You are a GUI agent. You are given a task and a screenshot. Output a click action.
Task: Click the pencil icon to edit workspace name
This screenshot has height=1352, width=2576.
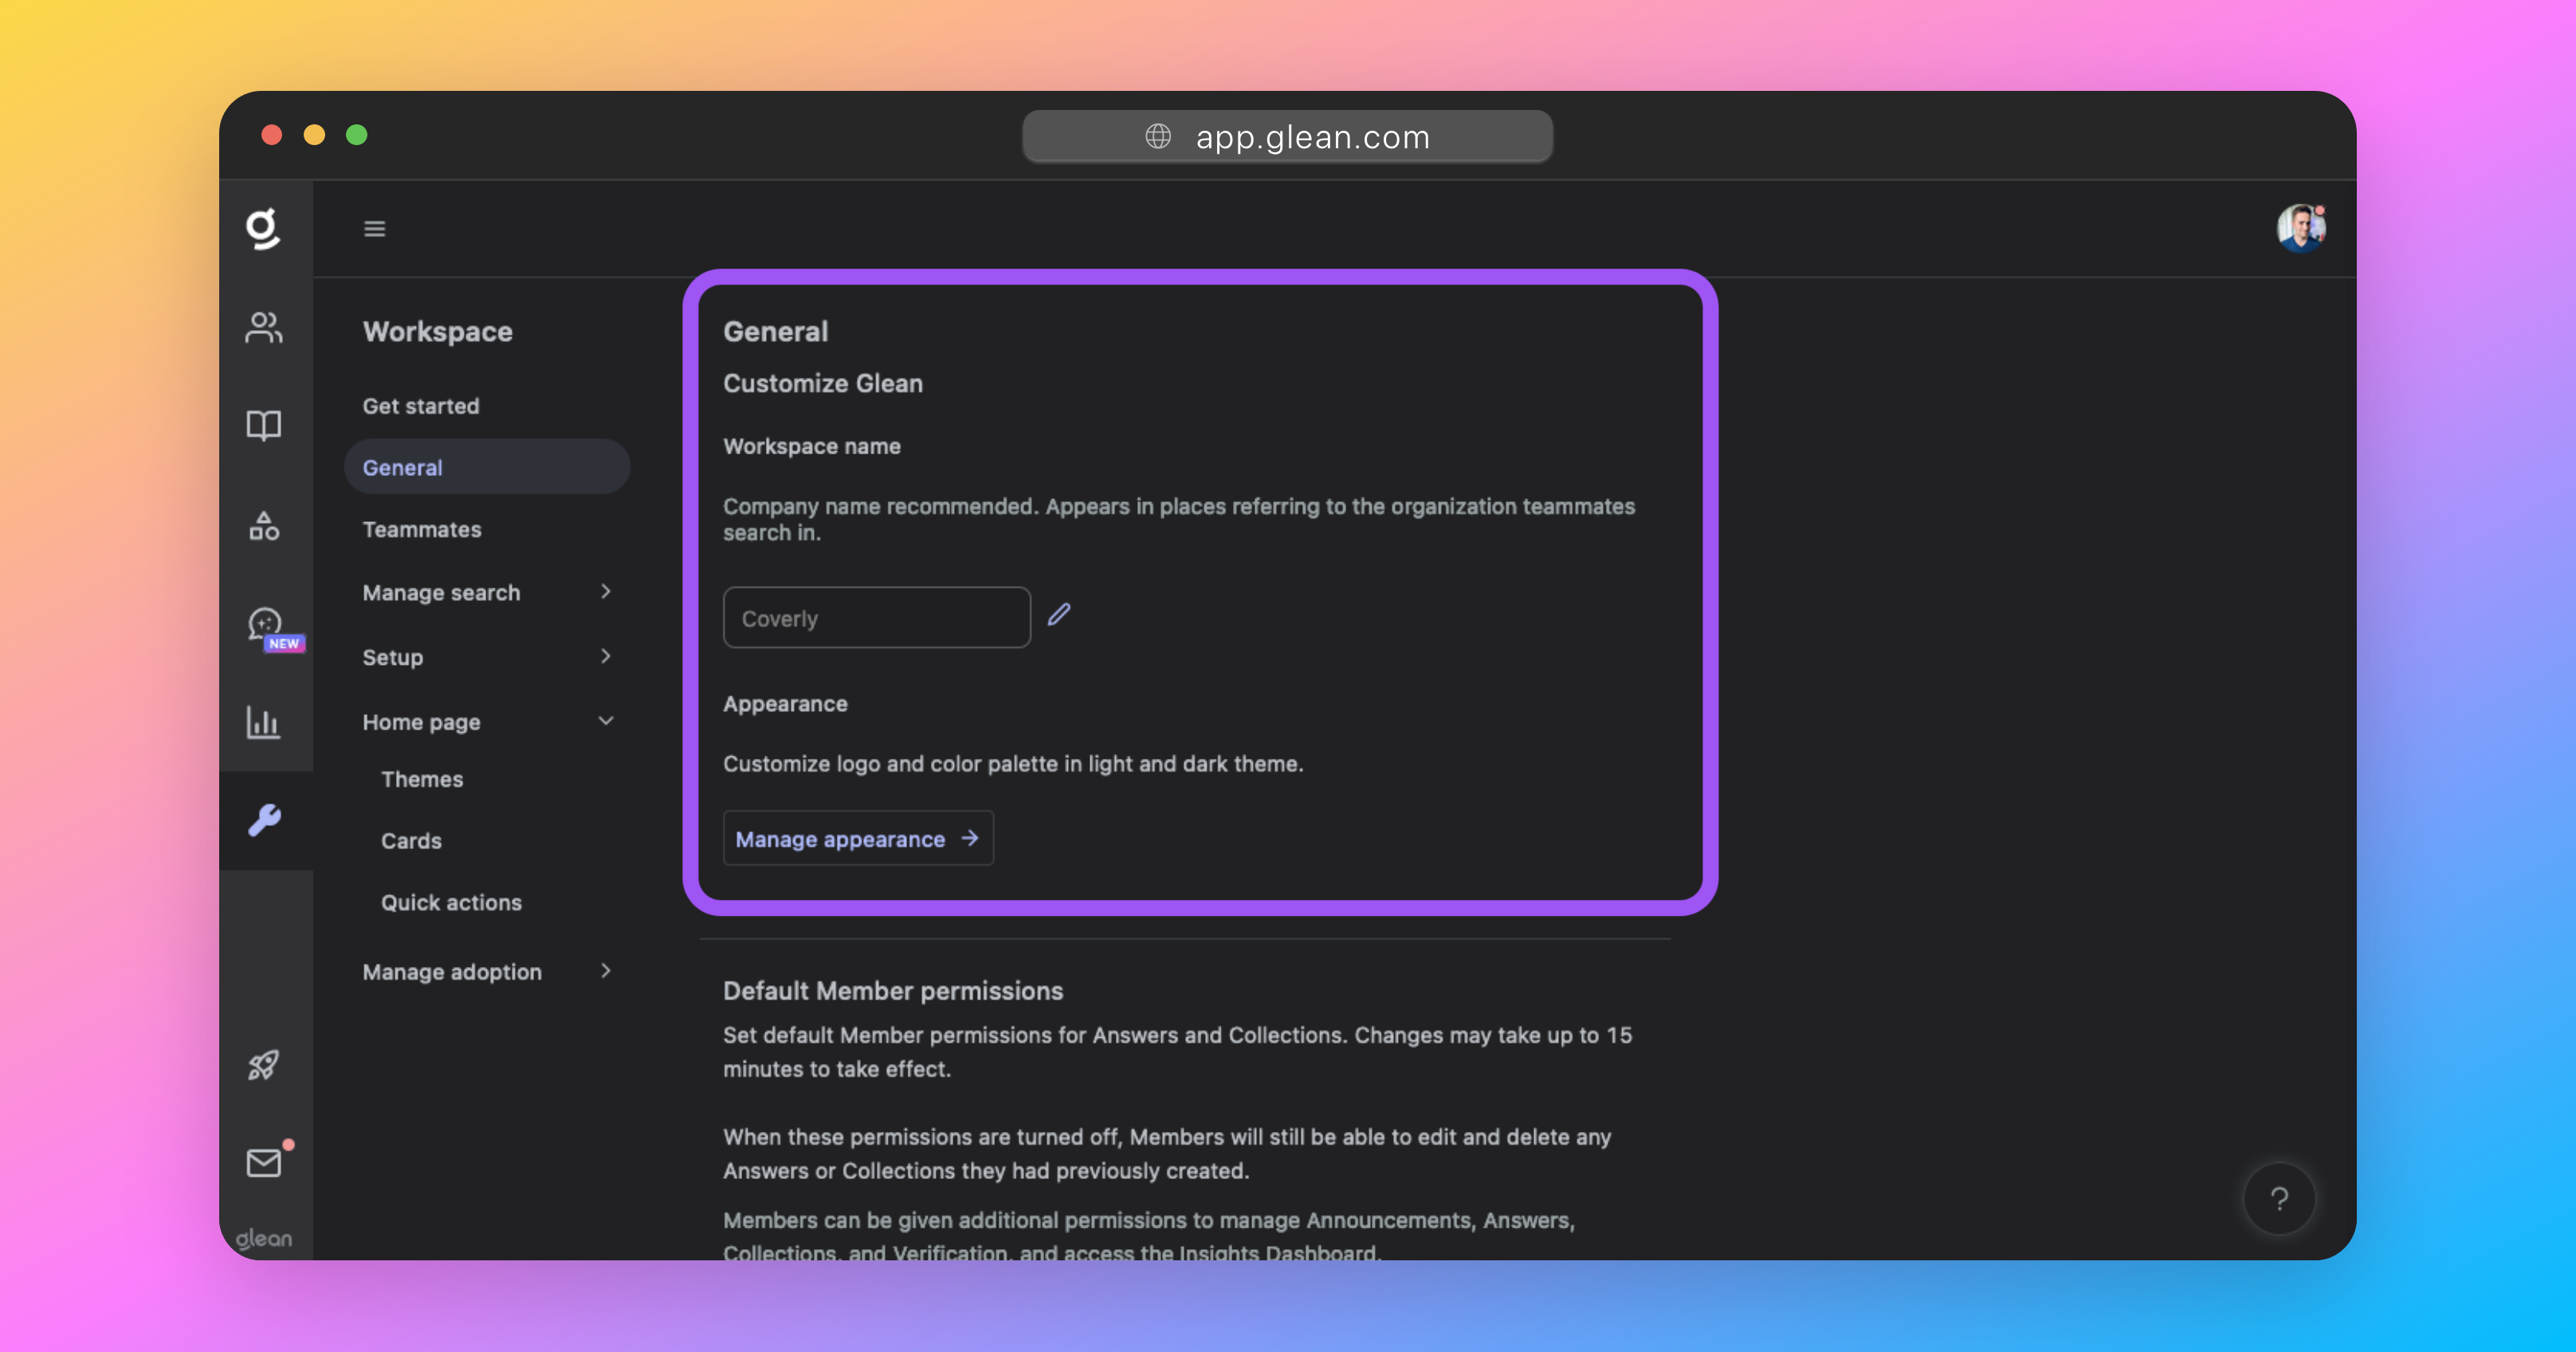tap(1059, 614)
